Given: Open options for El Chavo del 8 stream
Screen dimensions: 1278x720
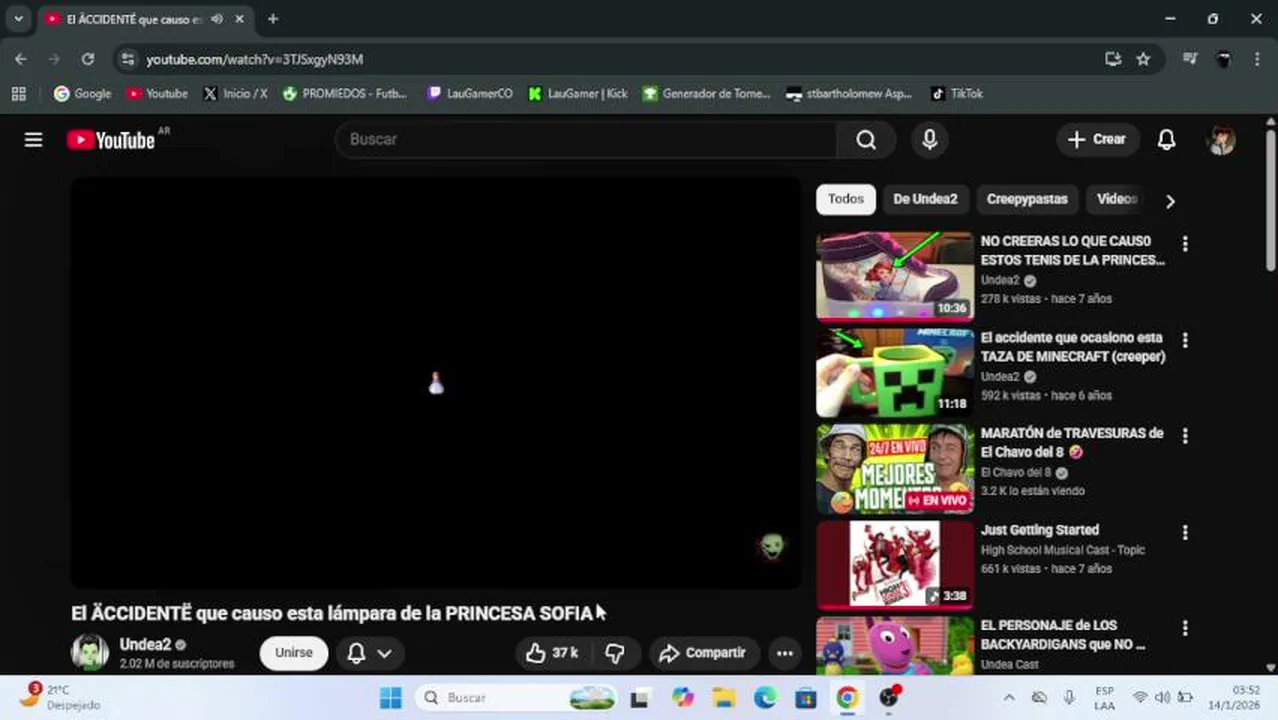Looking at the screenshot, I should pyautogui.click(x=1185, y=436).
